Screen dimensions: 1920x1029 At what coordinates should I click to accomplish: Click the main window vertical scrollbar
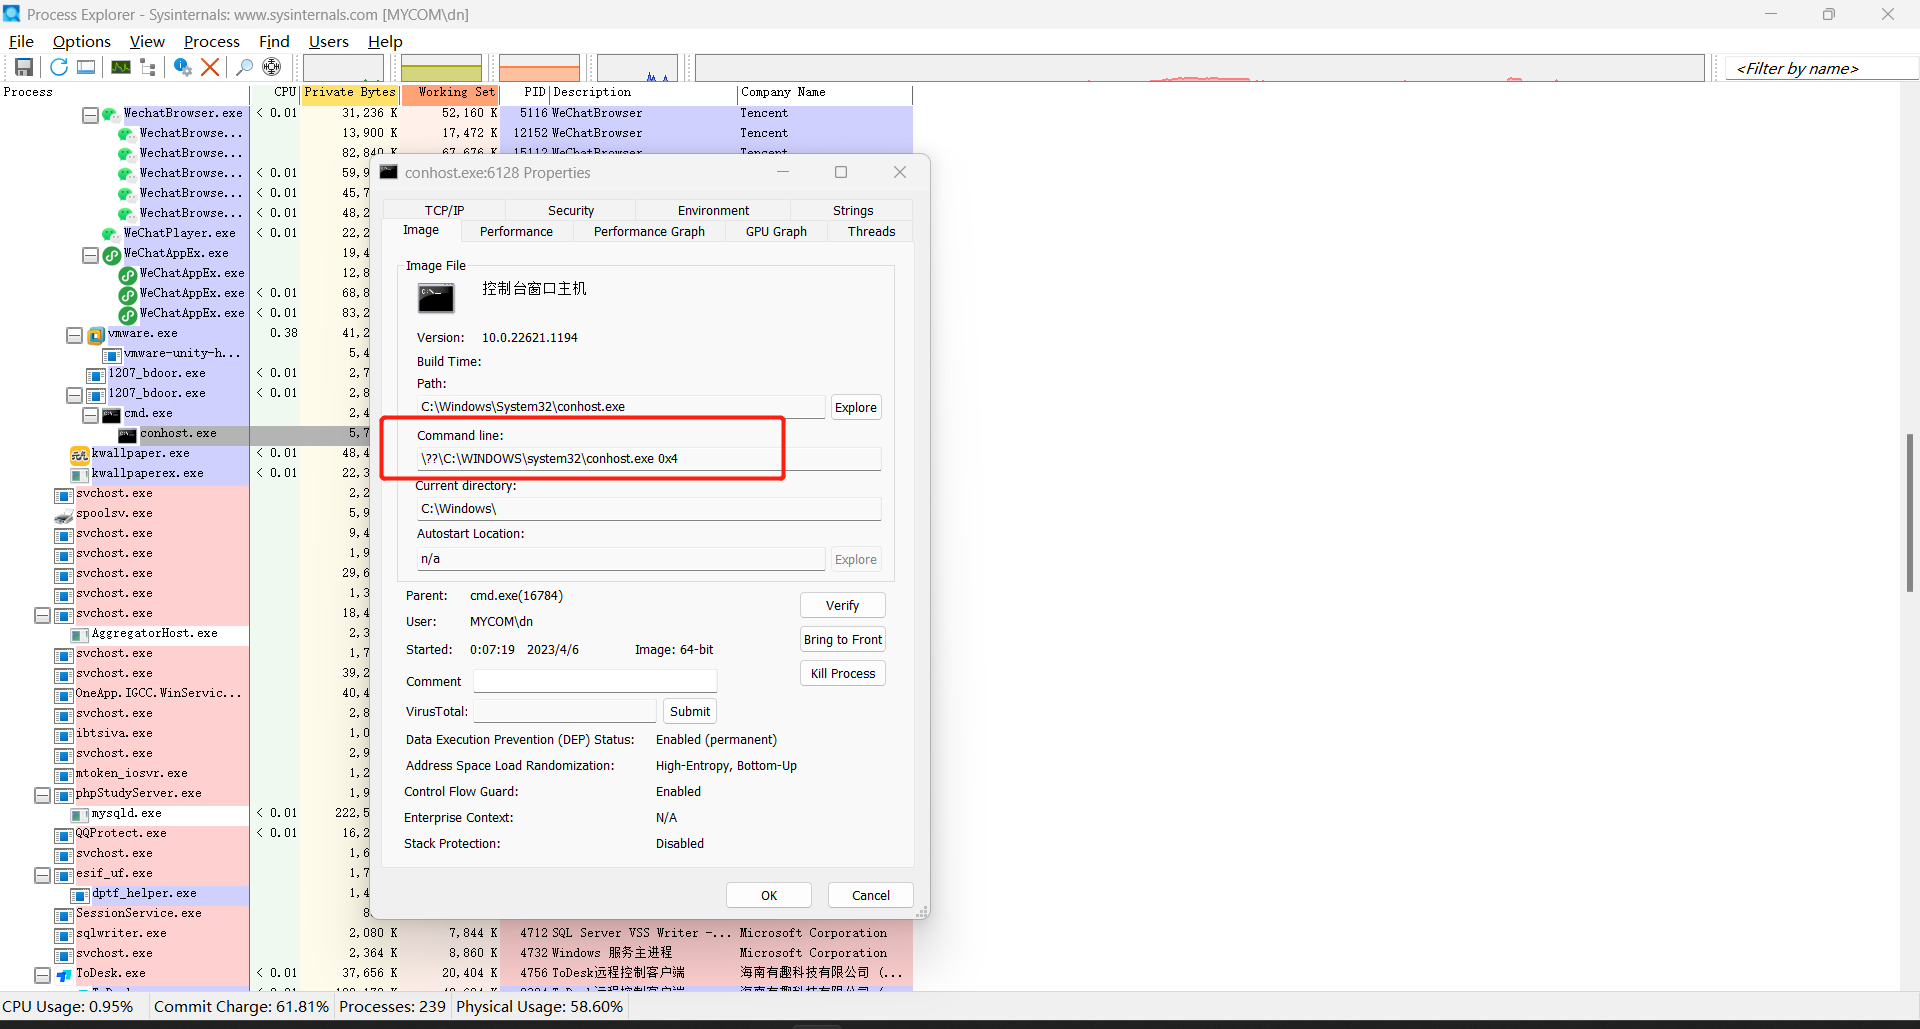[1910, 512]
